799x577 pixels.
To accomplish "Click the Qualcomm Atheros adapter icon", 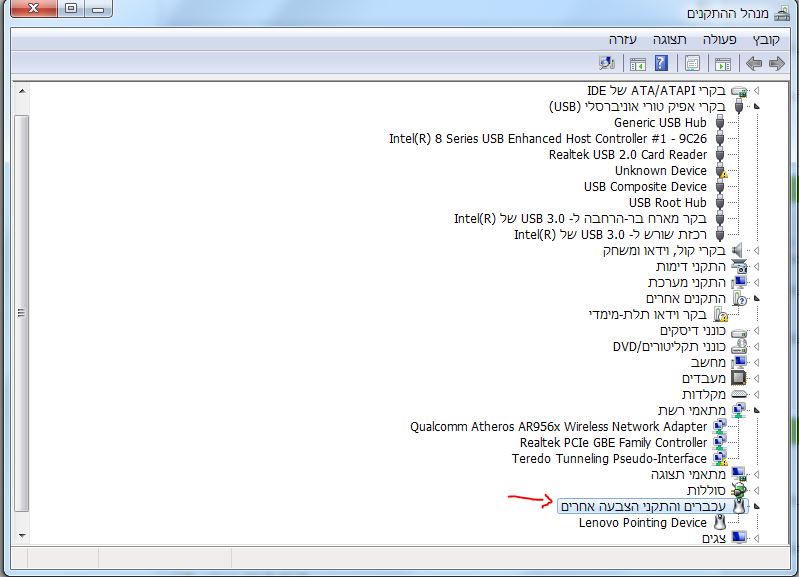I will [720, 427].
